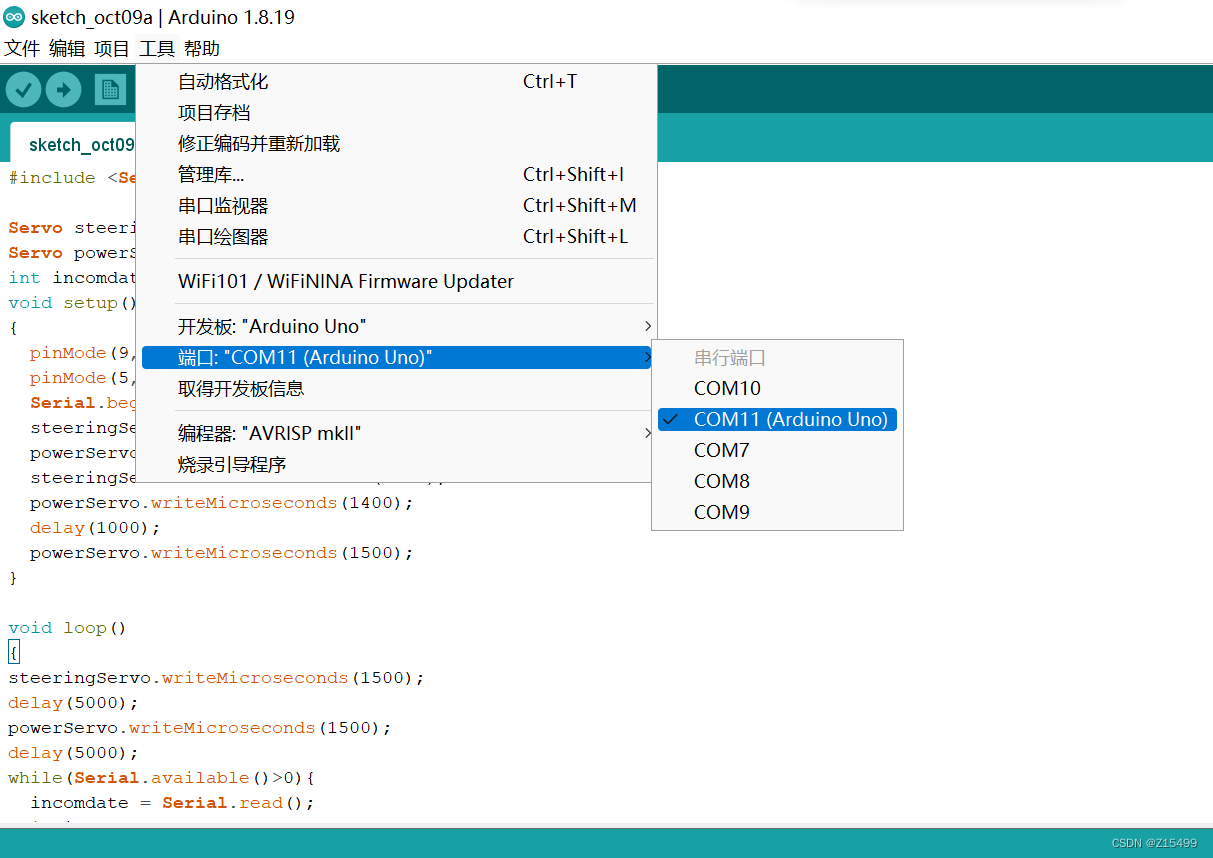Expand the 开发板: "Arduino Uno" submenu
The height and width of the screenshot is (858, 1213).
(396, 327)
